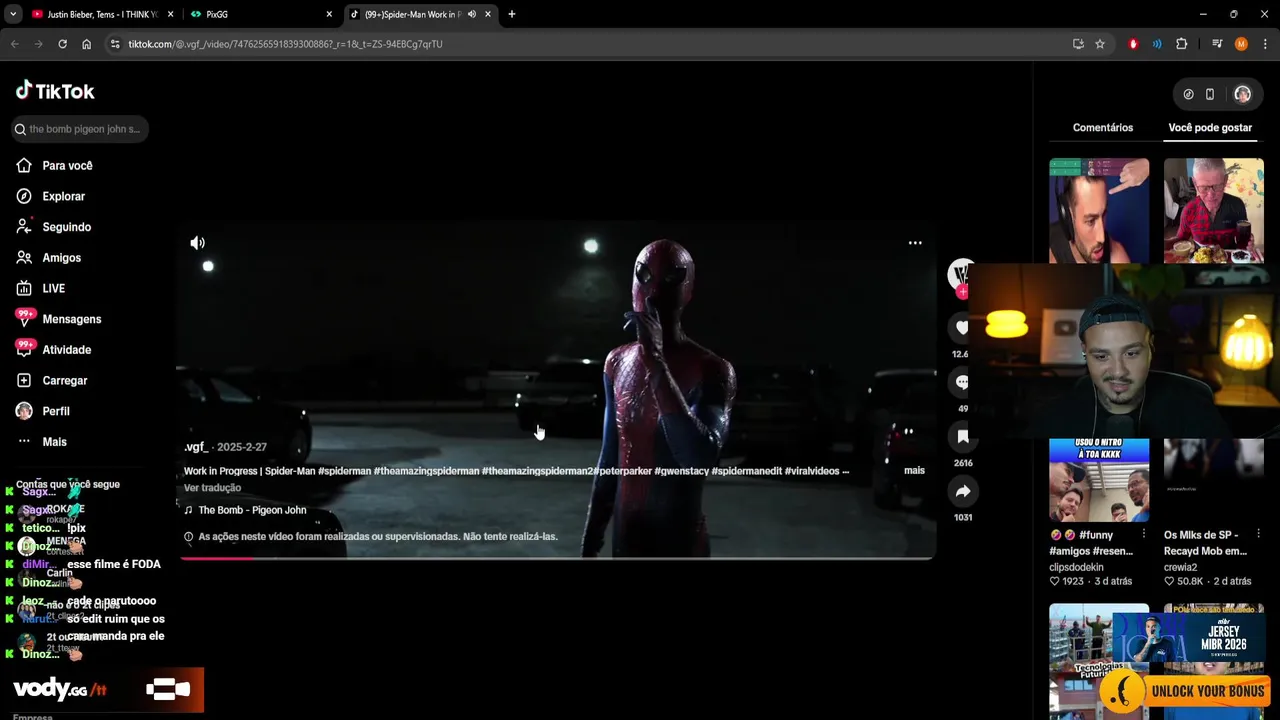The width and height of the screenshot is (1280, 720).
Task: Click the #spiderman hashtag
Action: click(x=344, y=471)
